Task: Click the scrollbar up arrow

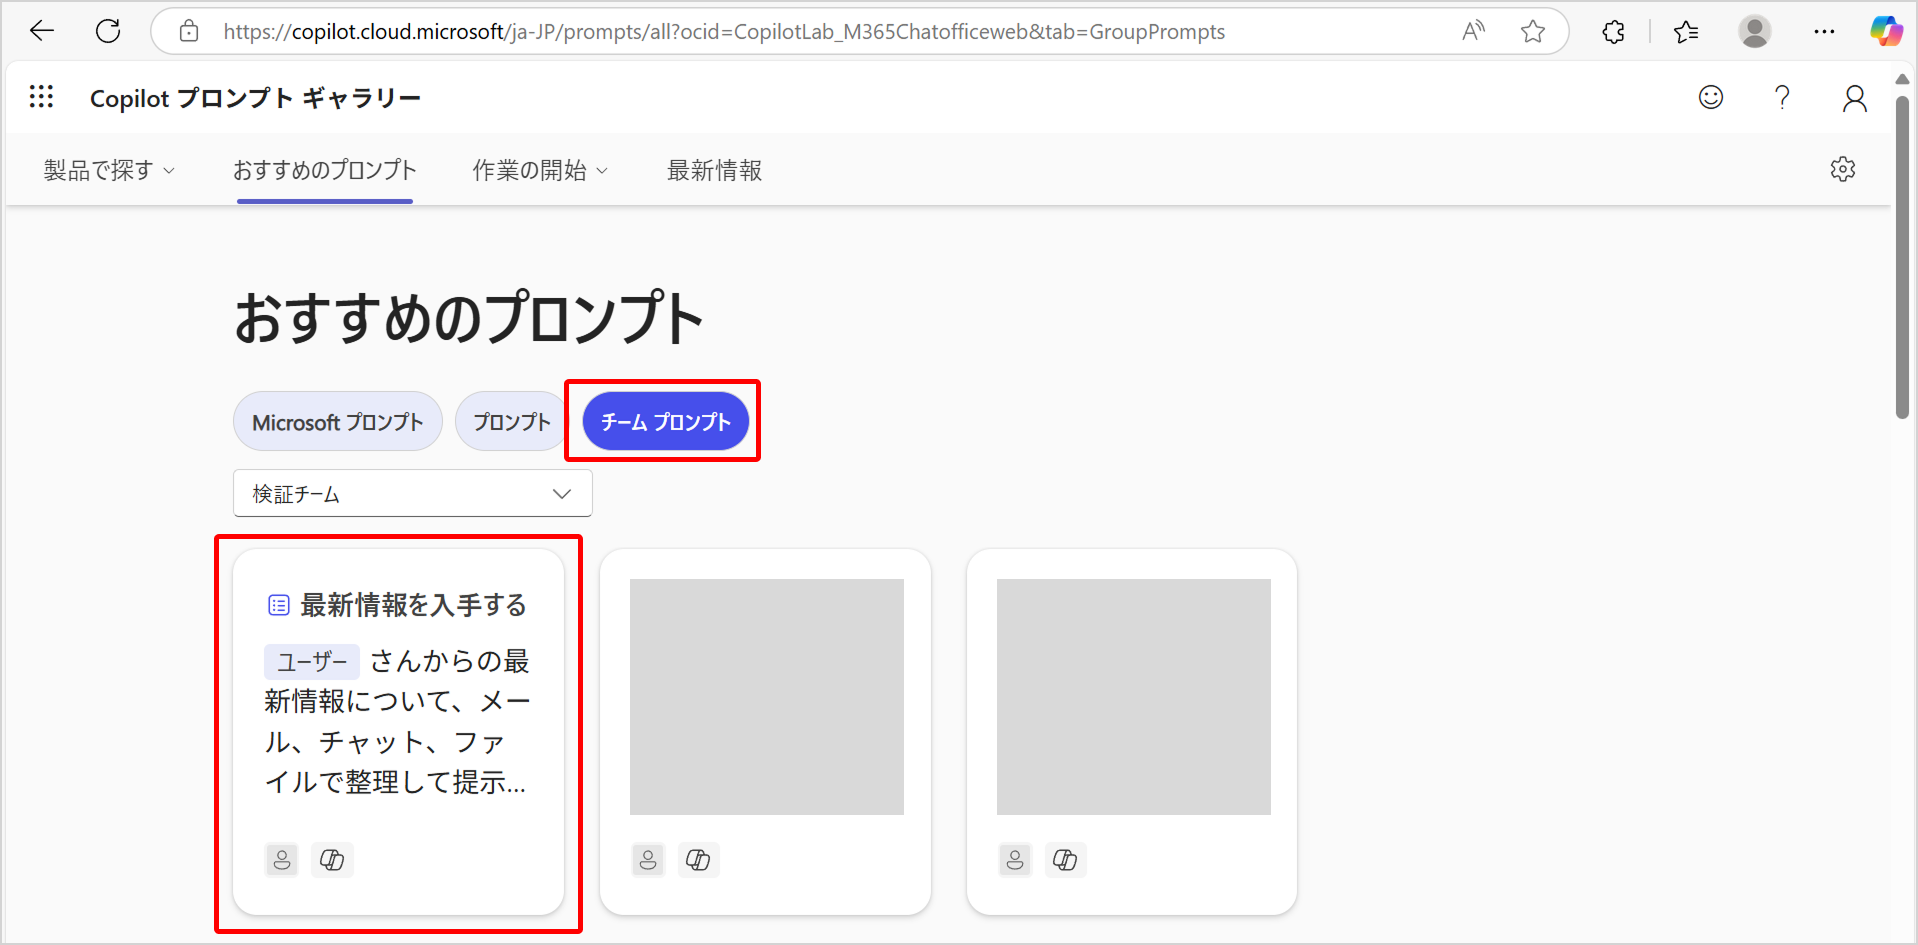Action: [x=1902, y=79]
